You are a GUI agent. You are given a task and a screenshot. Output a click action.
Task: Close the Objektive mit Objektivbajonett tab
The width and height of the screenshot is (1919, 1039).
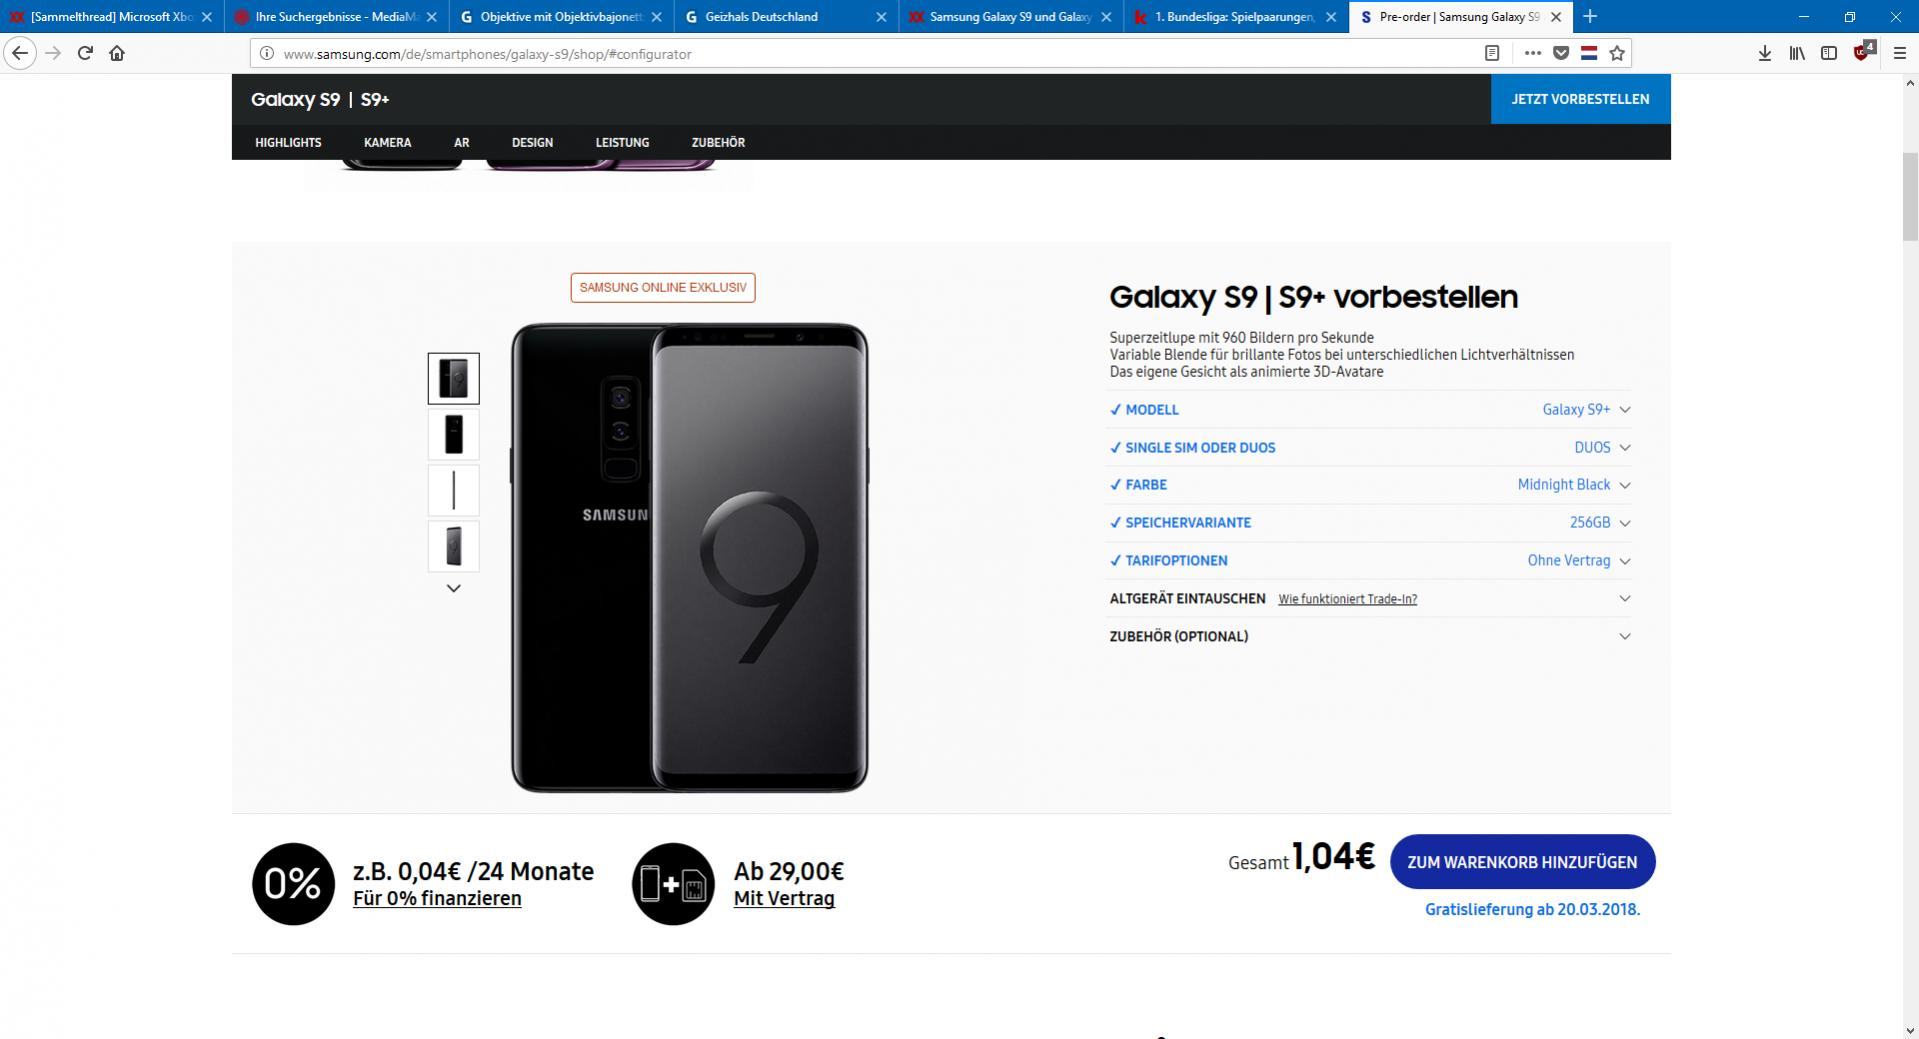click(x=656, y=17)
